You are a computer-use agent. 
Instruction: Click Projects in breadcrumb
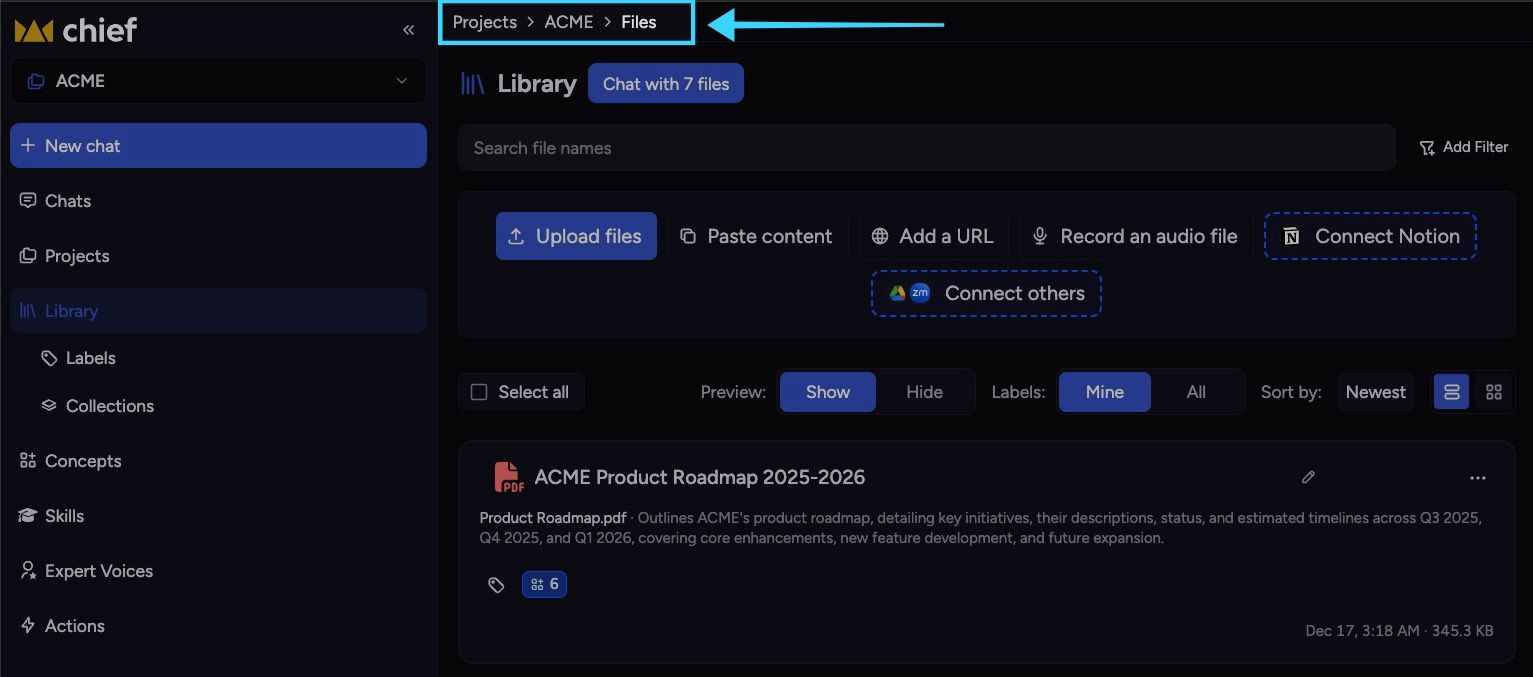[x=485, y=22]
